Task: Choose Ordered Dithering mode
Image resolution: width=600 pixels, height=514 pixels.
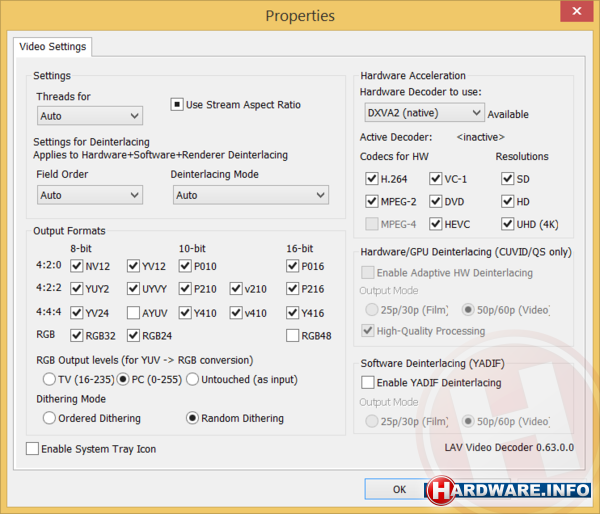Action: point(49,418)
